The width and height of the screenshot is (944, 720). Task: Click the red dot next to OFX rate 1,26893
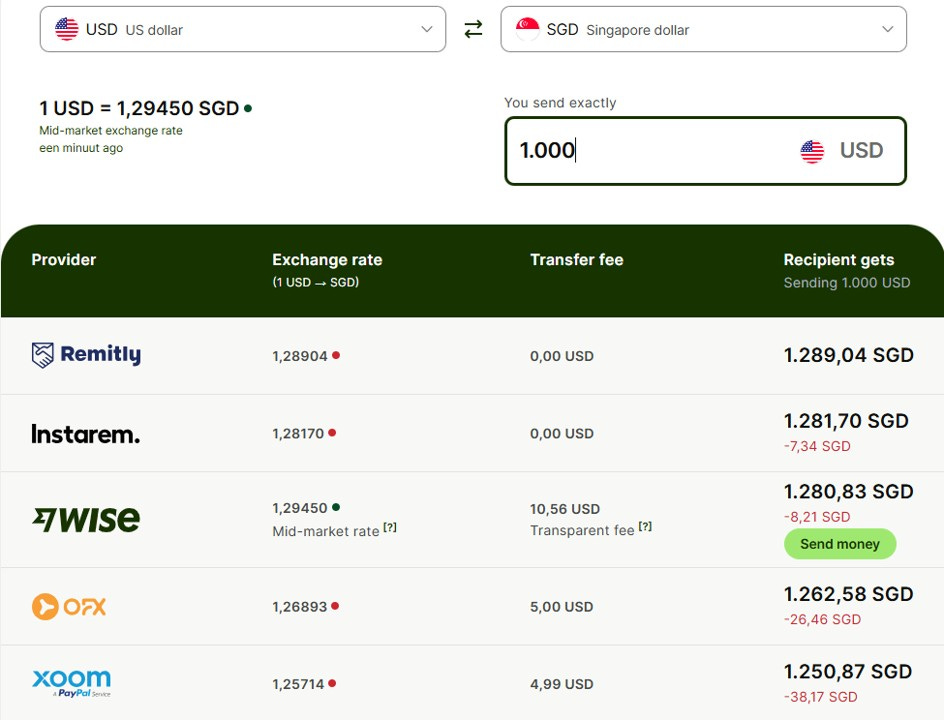[x=335, y=606]
